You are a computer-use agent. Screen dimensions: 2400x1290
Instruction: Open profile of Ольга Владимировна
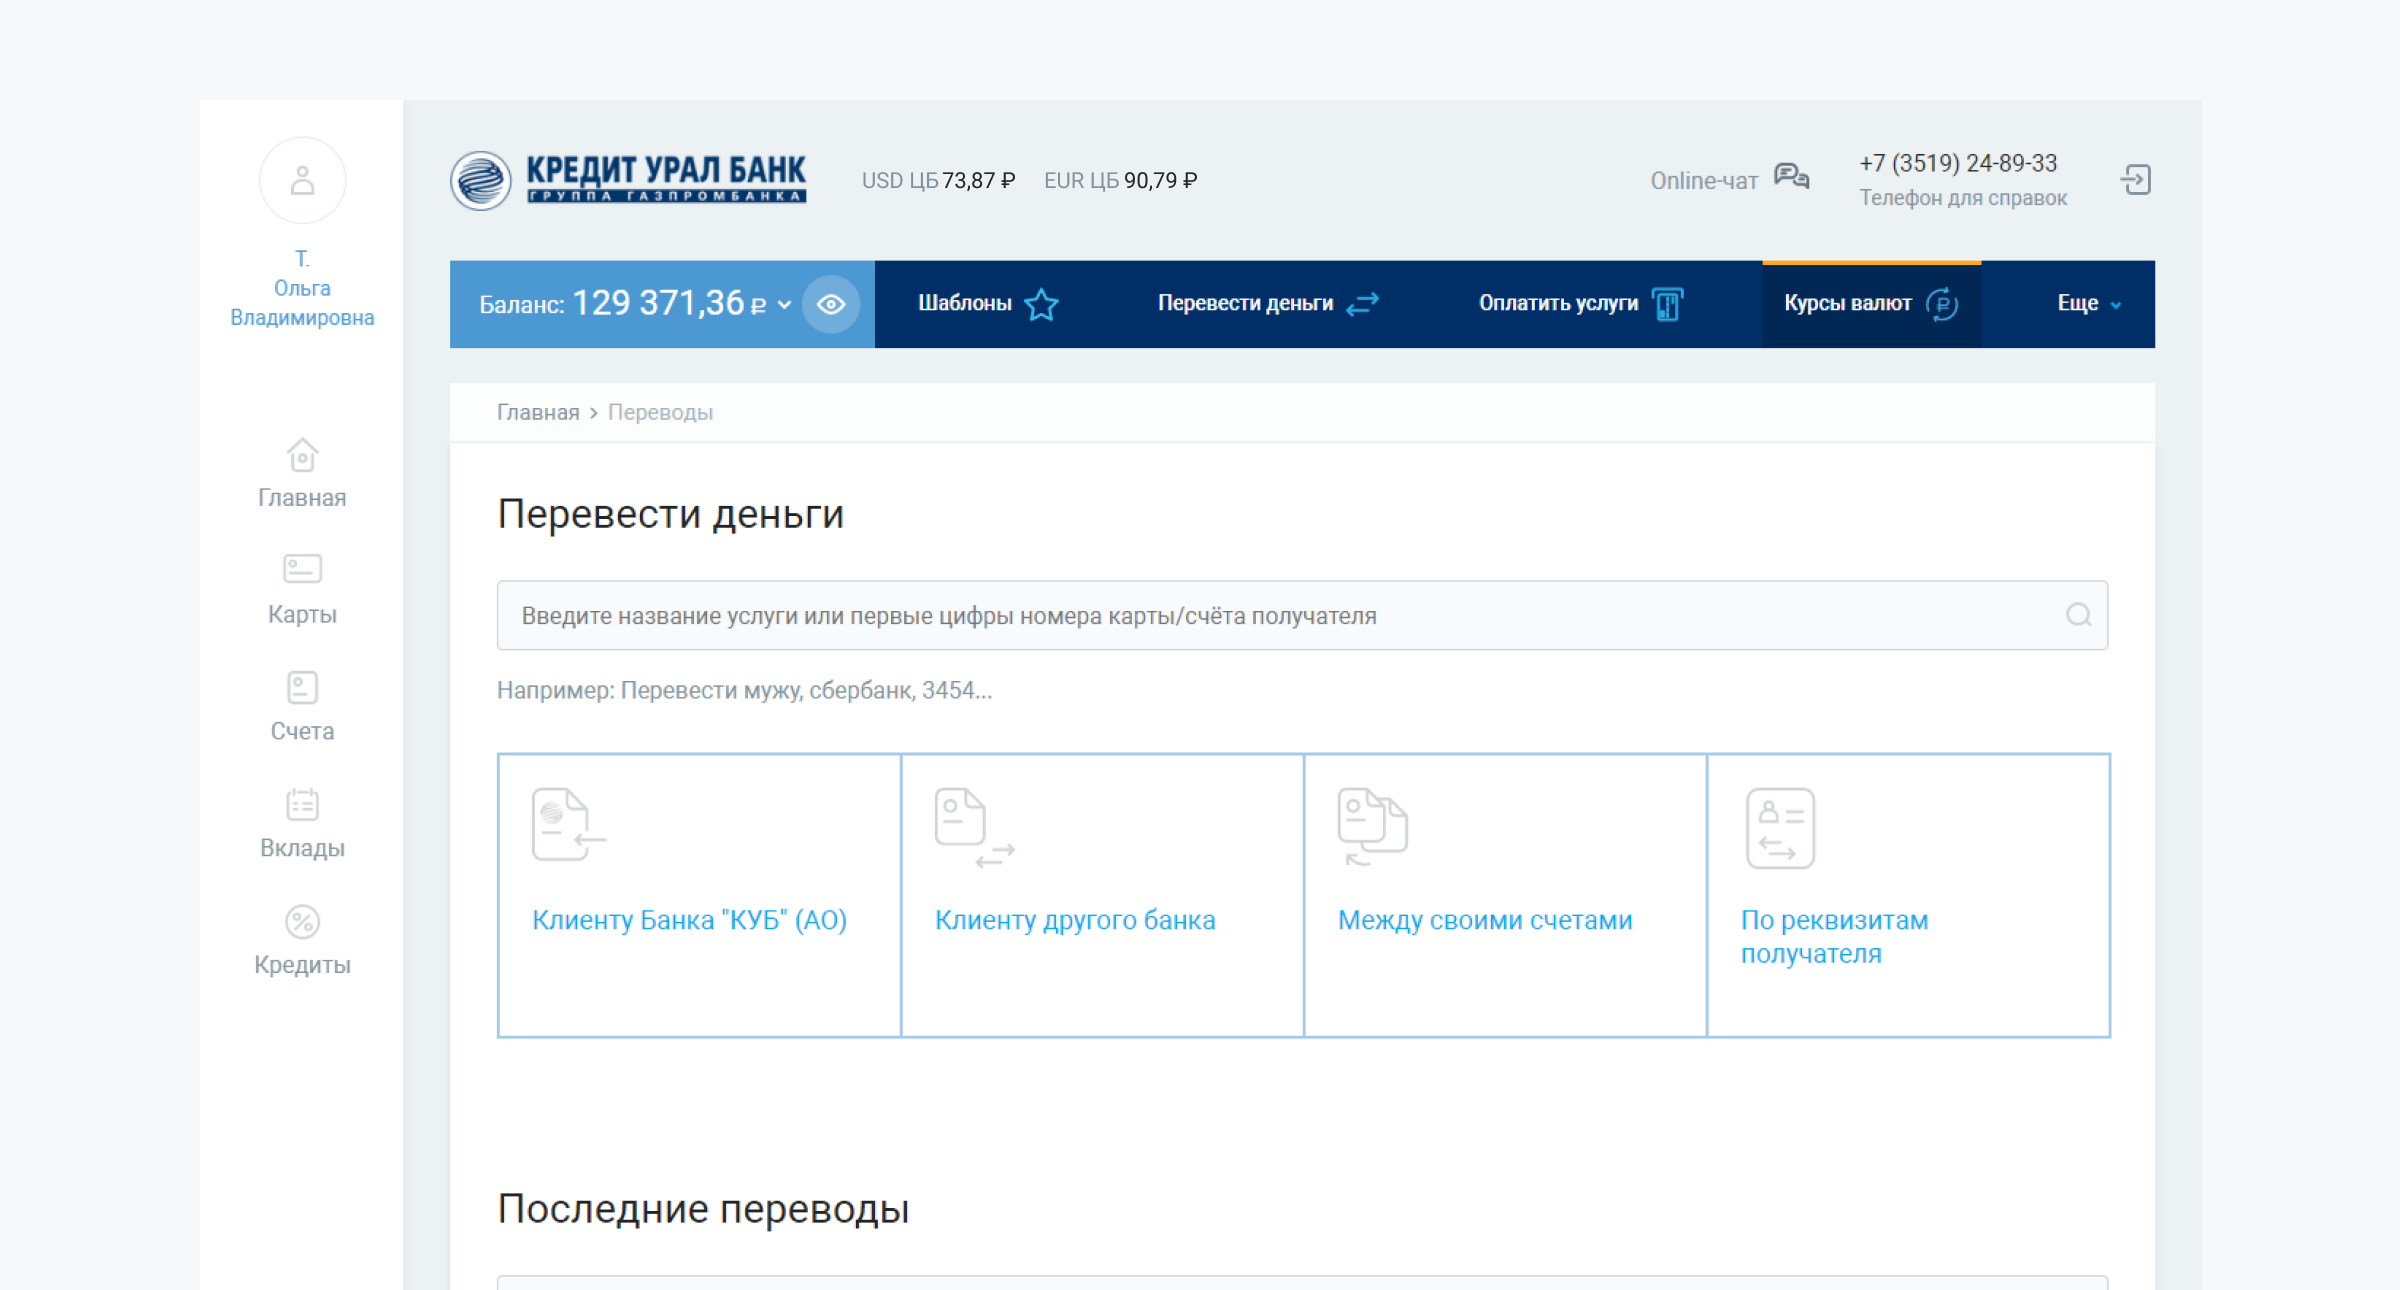click(x=302, y=288)
